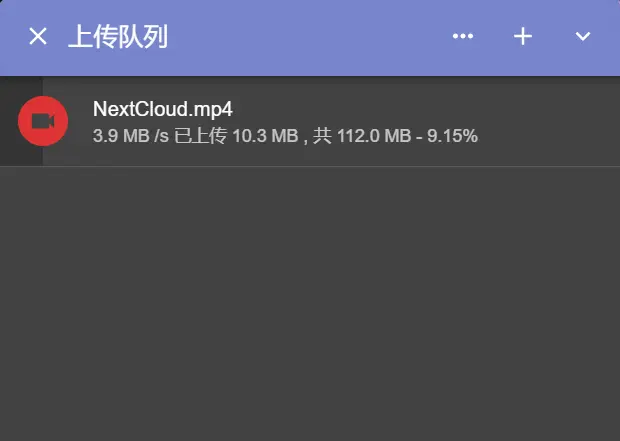620x441 pixels.
Task: Click the 已上传 10.3 MB uploaded amount
Action: (x=236, y=136)
